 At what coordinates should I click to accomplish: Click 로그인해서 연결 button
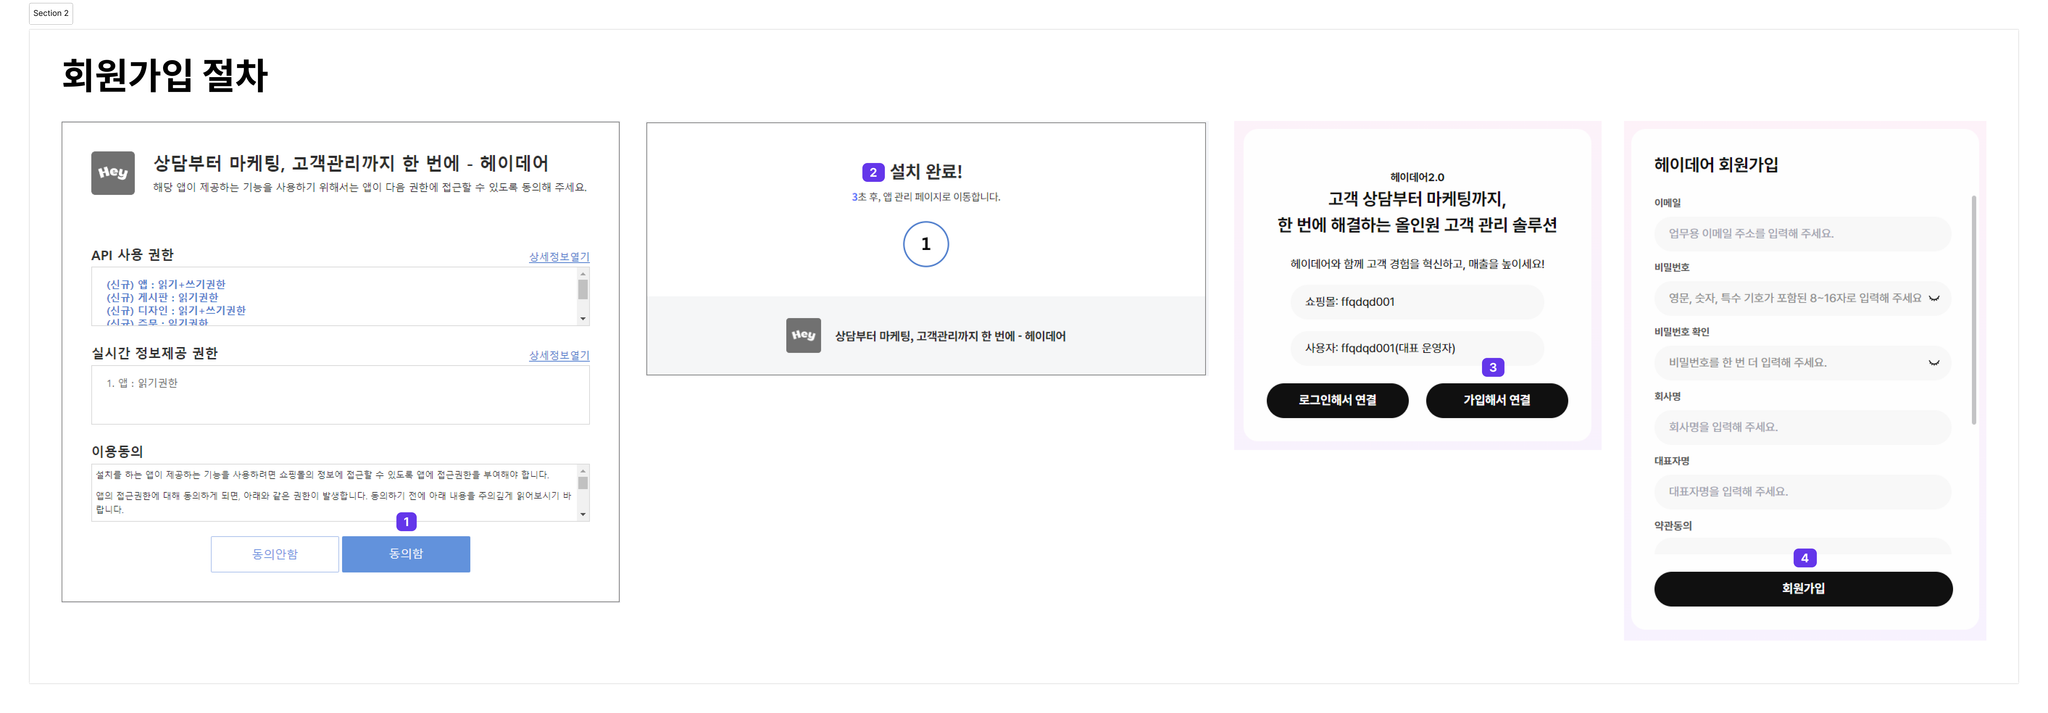click(x=1337, y=400)
